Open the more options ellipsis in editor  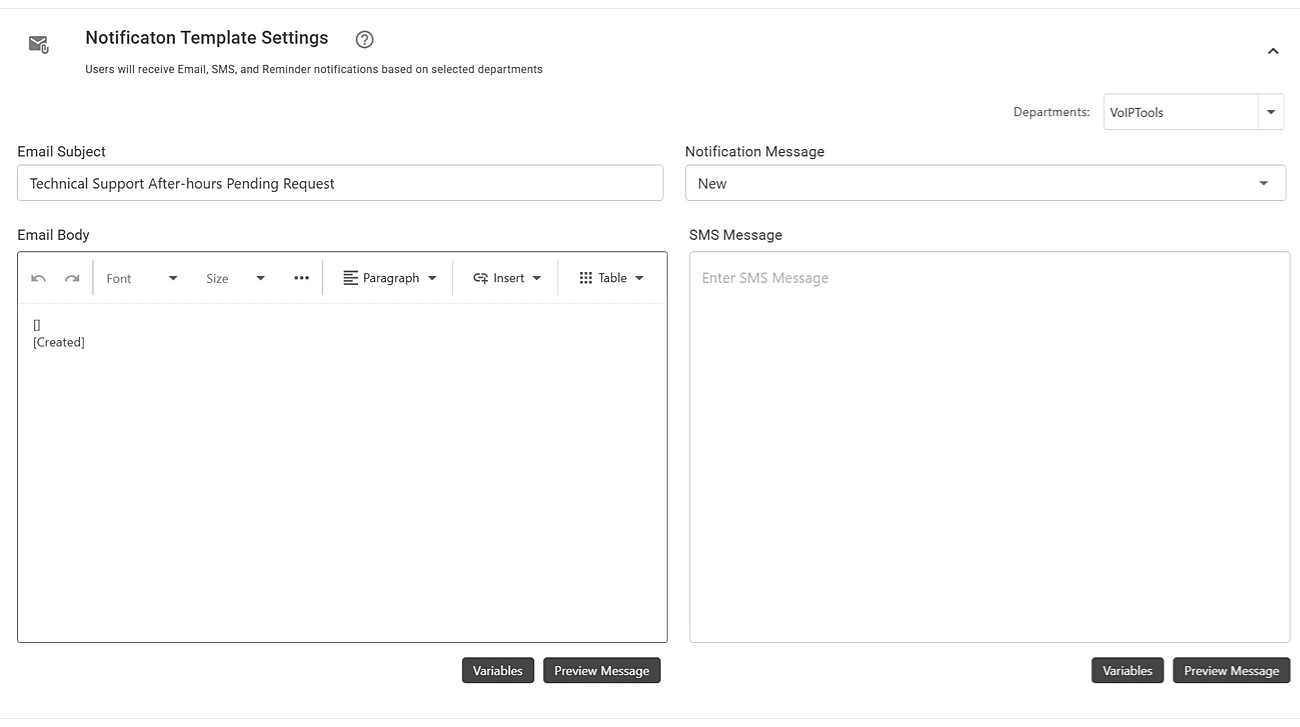click(x=301, y=278)
